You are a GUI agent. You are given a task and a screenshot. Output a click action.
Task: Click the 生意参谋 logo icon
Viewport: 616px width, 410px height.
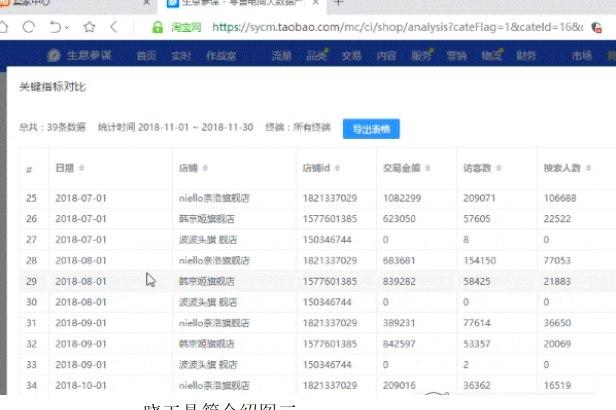54,55
